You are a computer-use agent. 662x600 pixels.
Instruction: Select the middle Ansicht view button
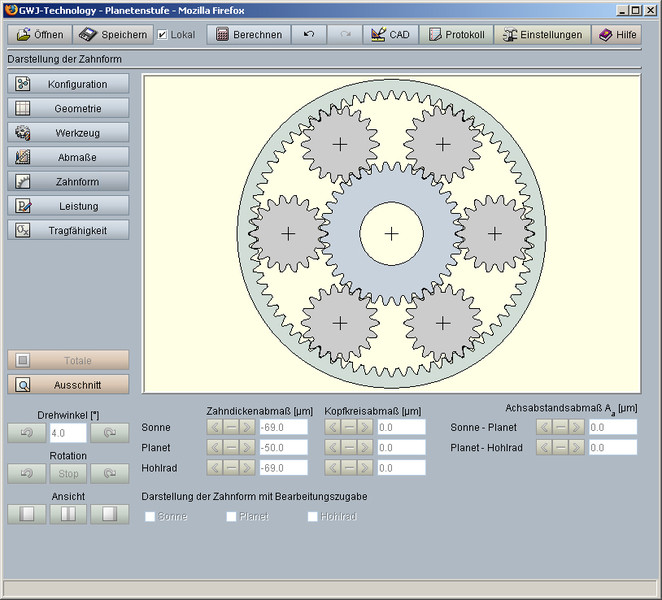[68, 514]
